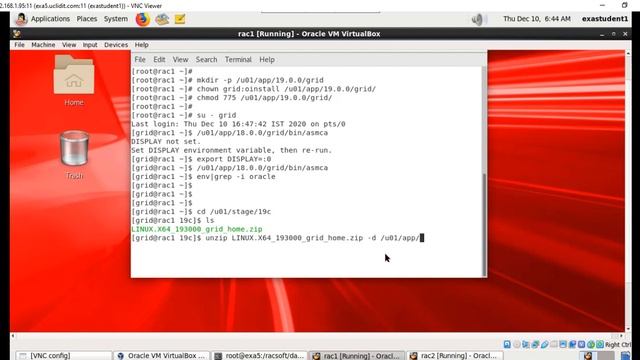Open VirtualBox File menu

pyautogui.click(x=19, y=45)
